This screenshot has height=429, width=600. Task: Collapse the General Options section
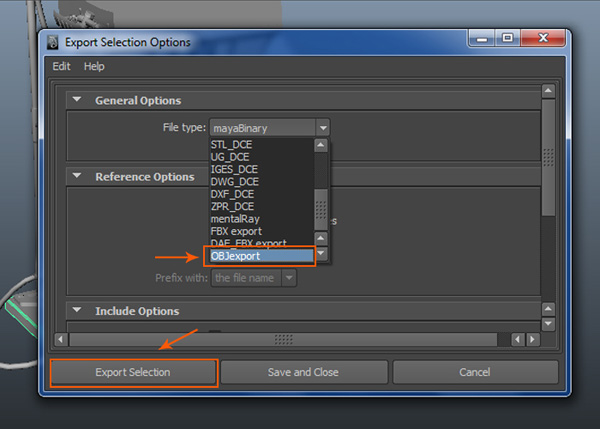tap(77, 100)
